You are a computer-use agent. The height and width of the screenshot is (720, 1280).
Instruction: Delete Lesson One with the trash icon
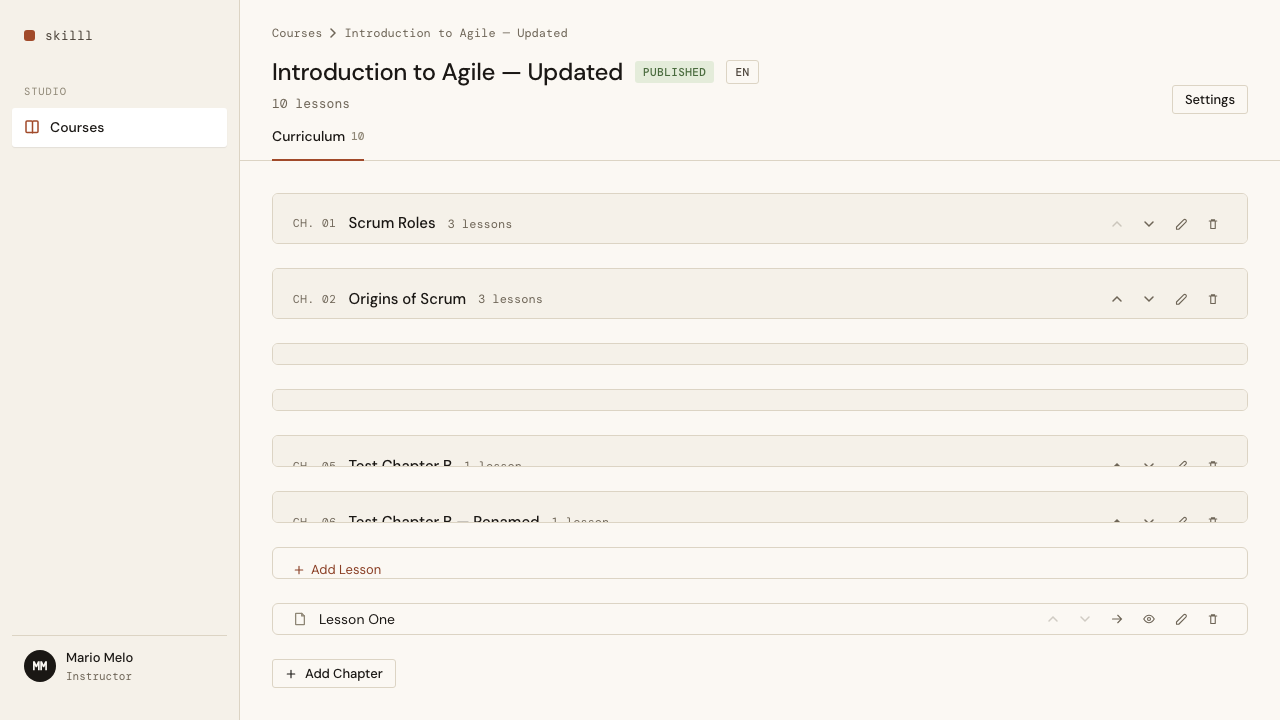coord(1213,619)
